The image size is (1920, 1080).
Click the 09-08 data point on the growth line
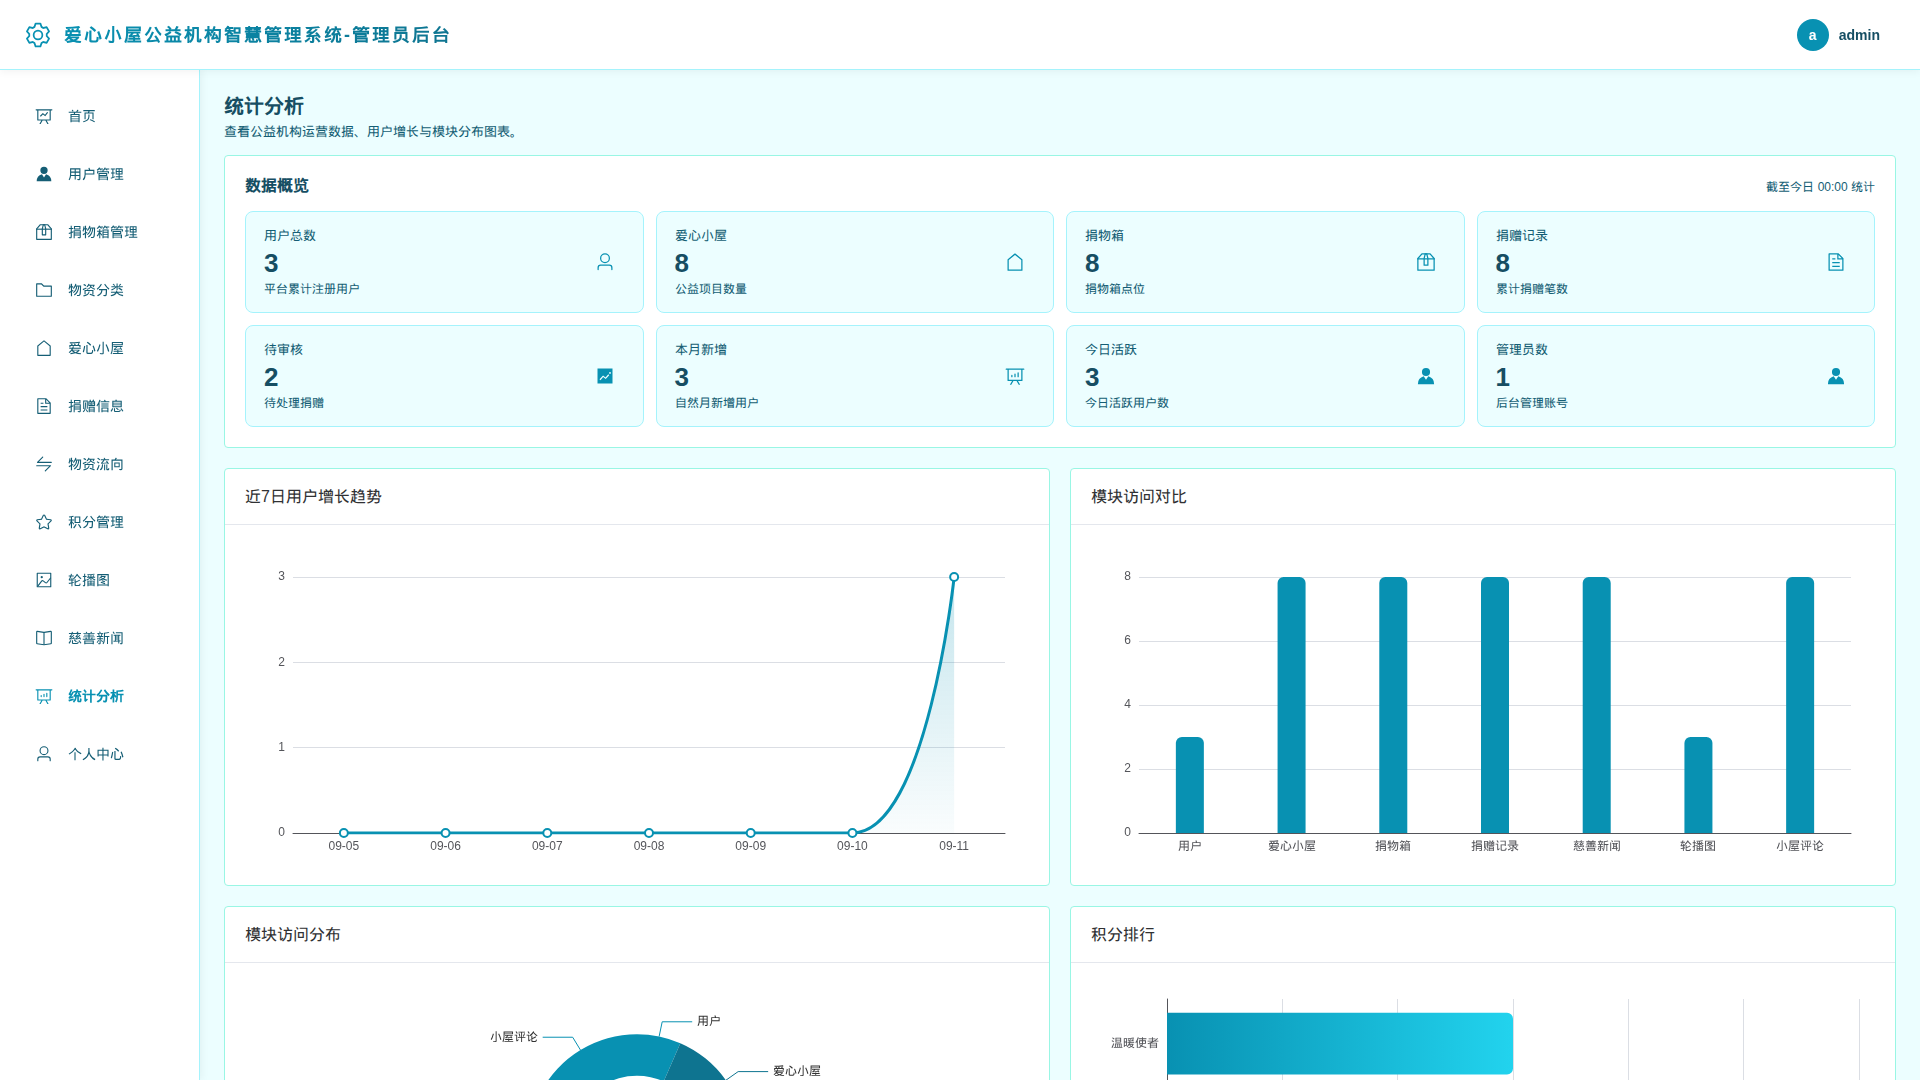(649, 833)
